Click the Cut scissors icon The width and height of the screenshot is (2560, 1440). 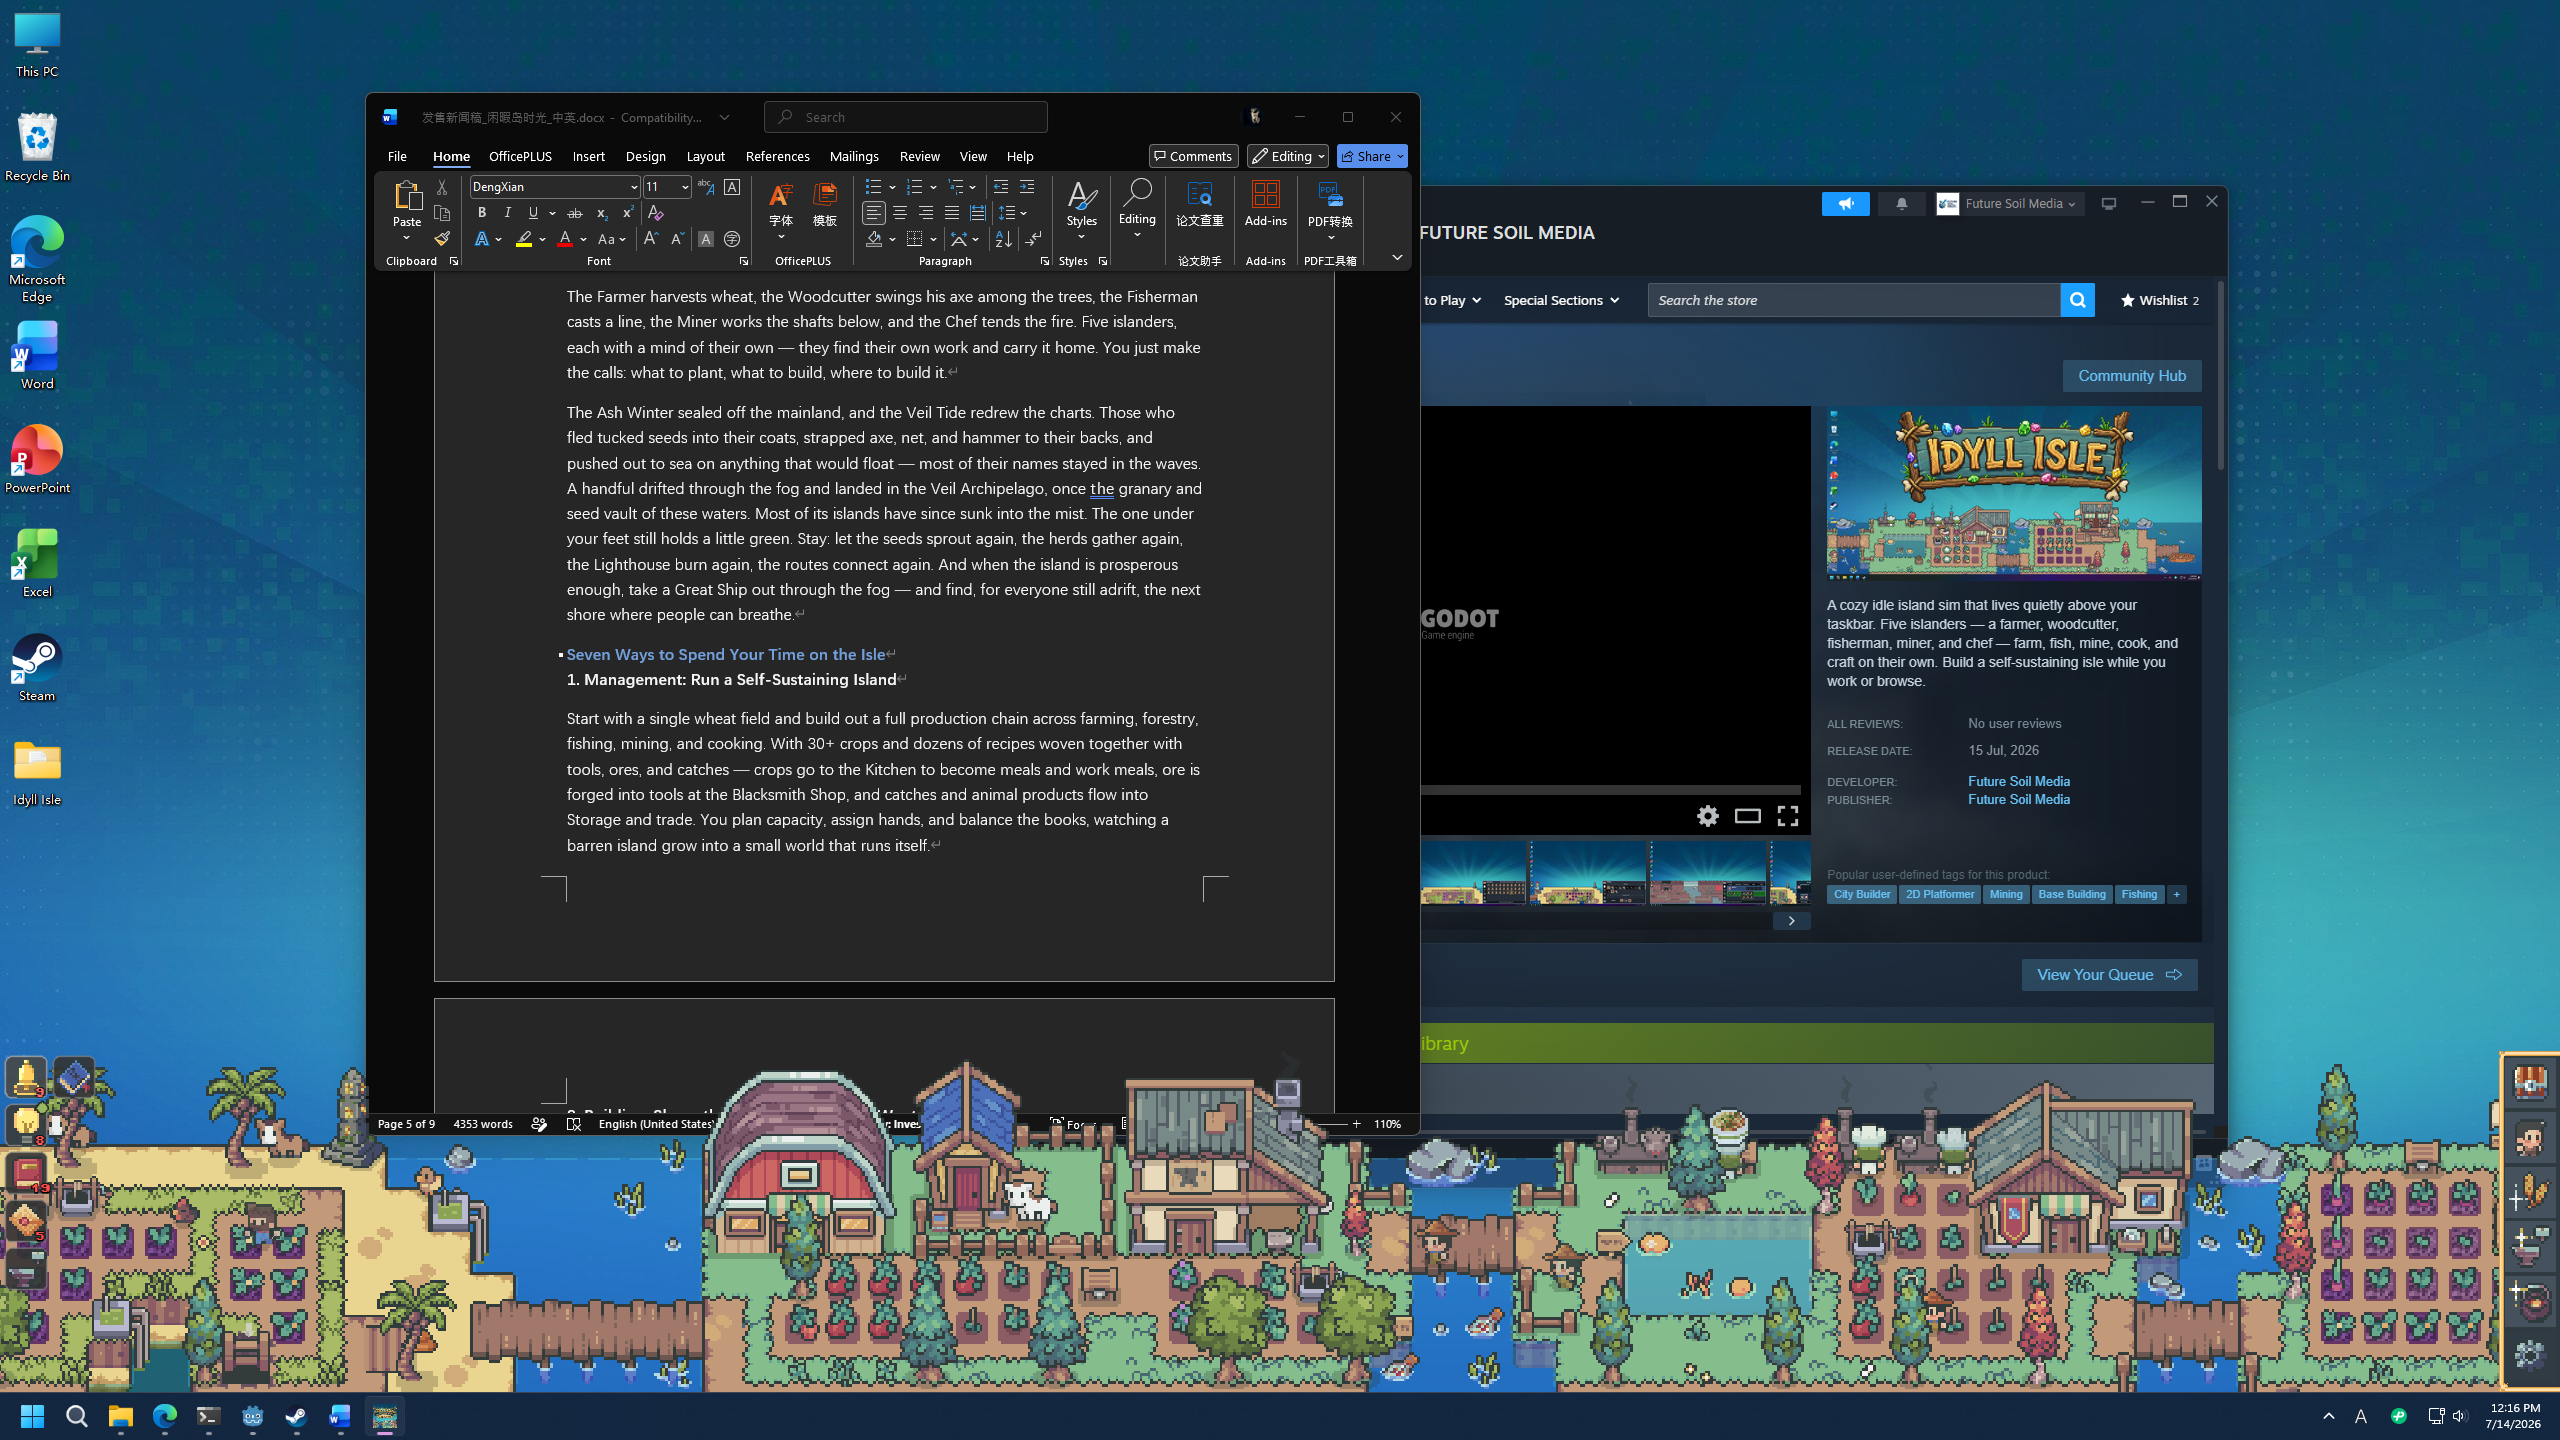point(441,187)
